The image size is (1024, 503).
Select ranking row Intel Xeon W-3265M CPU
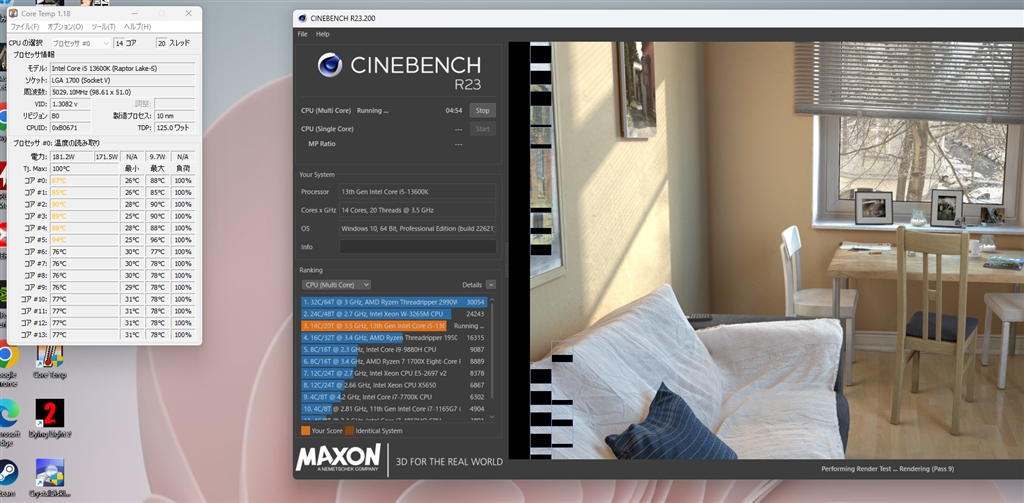click(394, 314)
